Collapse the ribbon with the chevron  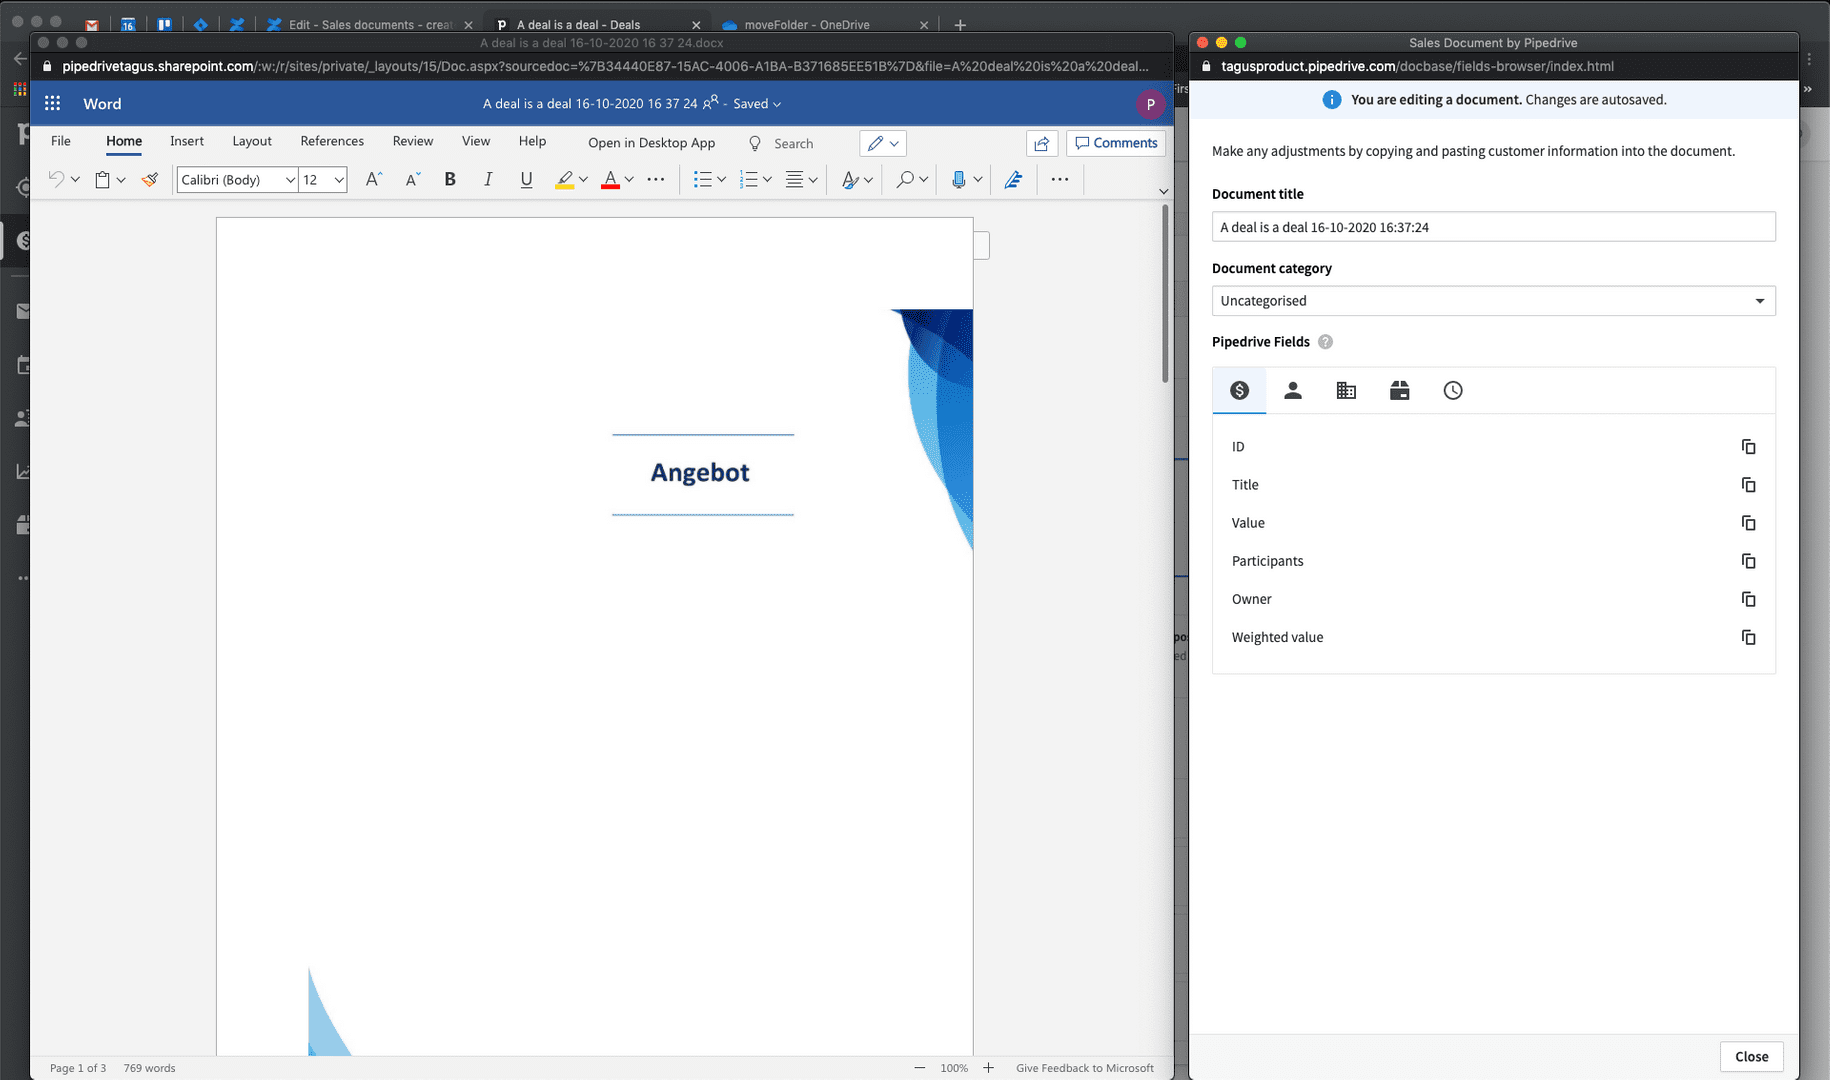point(1163,191)
